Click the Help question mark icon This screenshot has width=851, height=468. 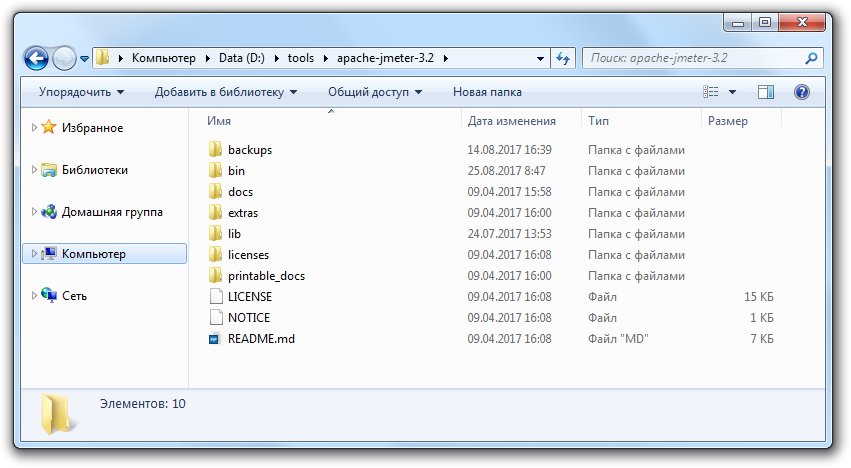pos(801,92)
